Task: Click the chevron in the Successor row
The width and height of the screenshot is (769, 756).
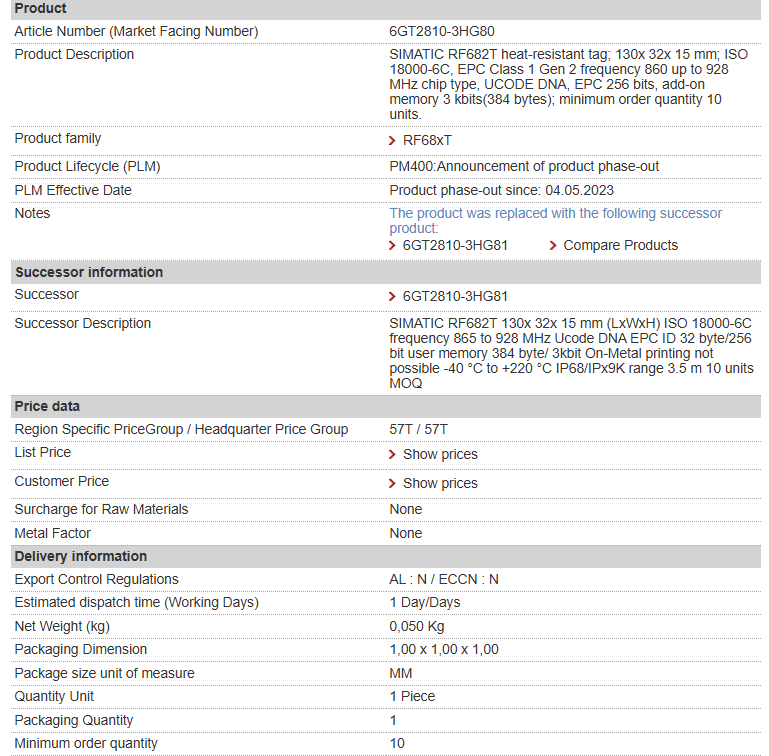Action: point(392,297)
